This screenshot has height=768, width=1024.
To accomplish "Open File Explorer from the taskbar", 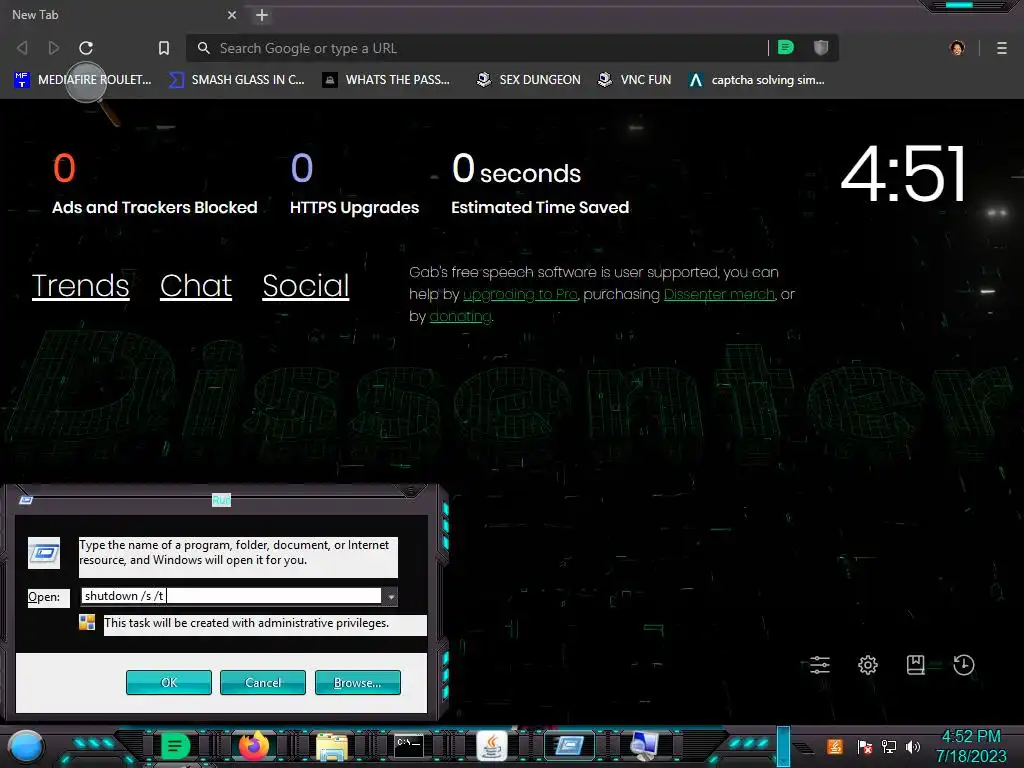I will [332, 746].
